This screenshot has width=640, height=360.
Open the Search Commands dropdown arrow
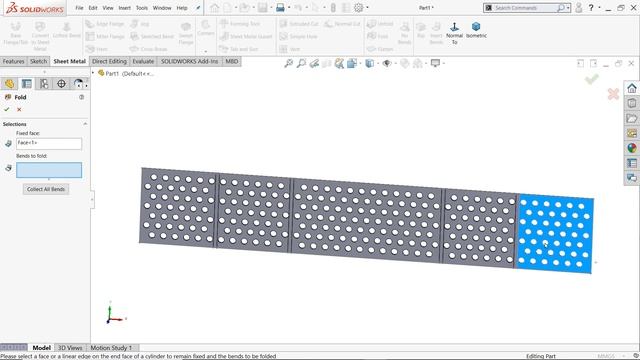568,8
